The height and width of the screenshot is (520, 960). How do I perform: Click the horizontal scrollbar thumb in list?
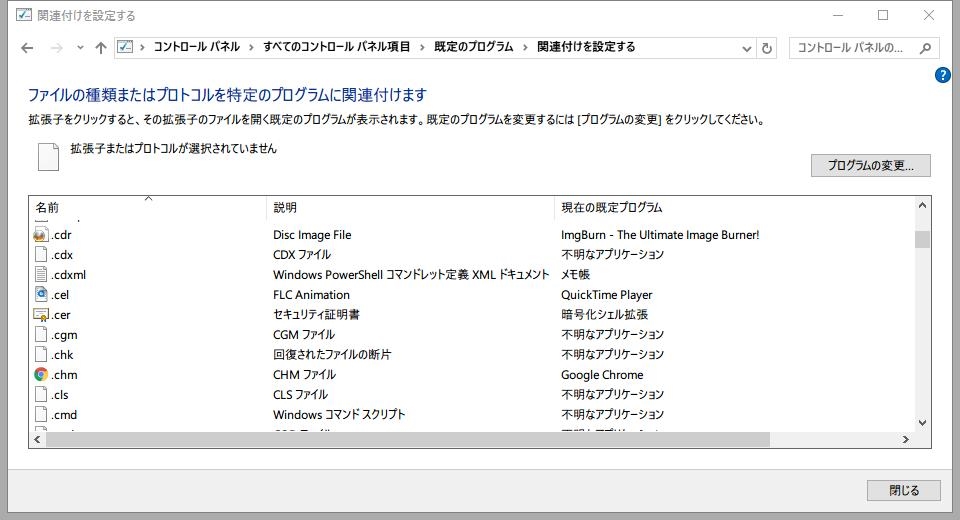pos(408,439)
